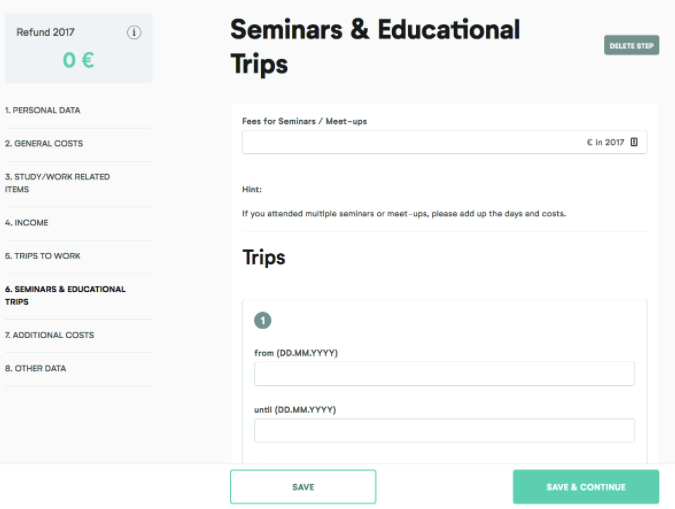Click the Trips section heading
Viewport: 675px width, 509px height.
point(264,258)
